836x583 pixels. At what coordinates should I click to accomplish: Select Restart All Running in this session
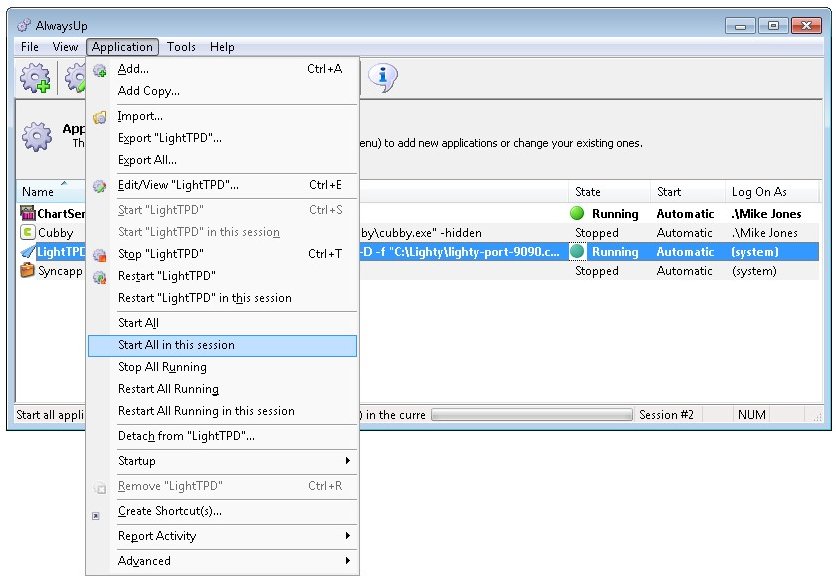[222, 411]
